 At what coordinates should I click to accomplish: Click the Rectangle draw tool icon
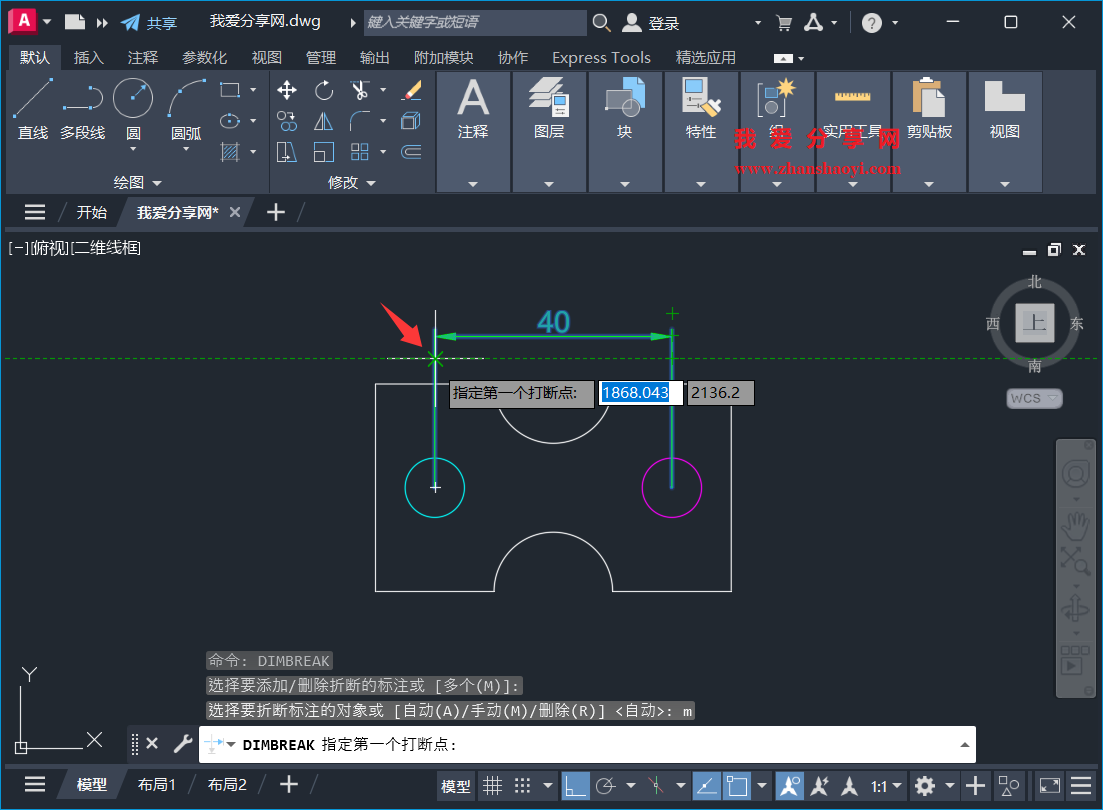pos(229,90)
